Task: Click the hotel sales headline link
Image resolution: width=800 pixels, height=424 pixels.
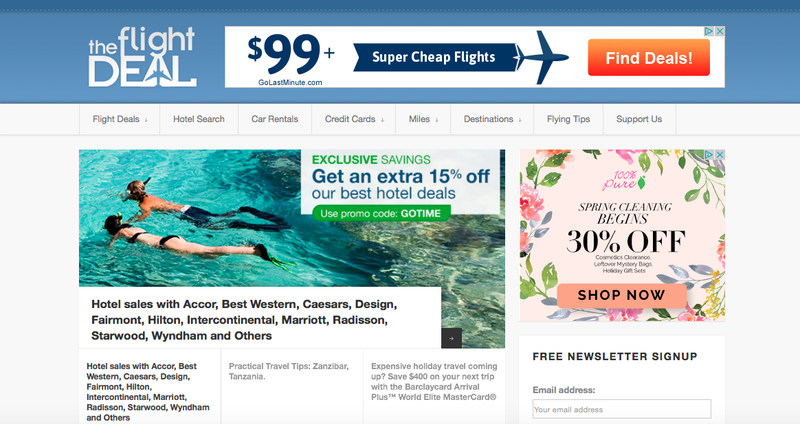Action: [244, 320]
